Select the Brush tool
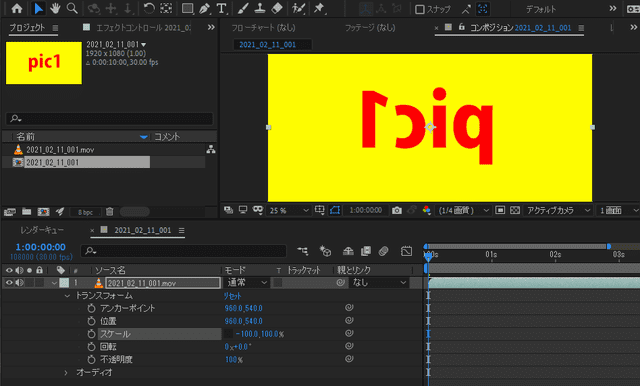Image resolution: width=640 pixels, height=386 pixels. pyautogui.click(x=243, y=9)
